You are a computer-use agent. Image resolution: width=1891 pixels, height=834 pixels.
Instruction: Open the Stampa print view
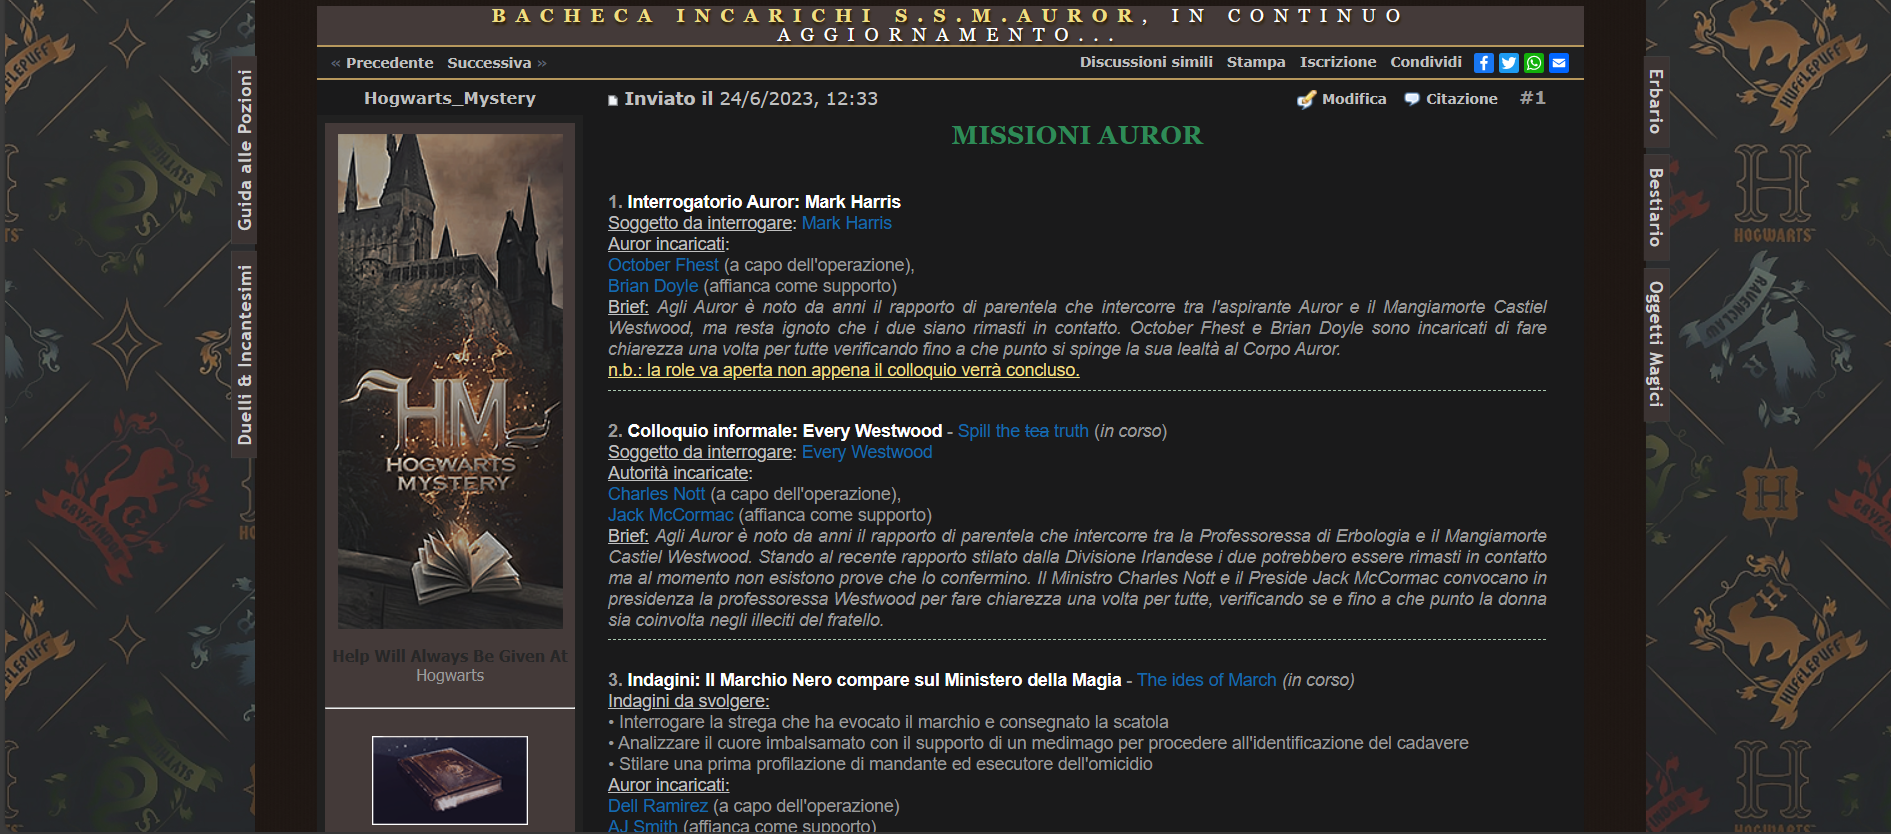[x=1256, y=62]
